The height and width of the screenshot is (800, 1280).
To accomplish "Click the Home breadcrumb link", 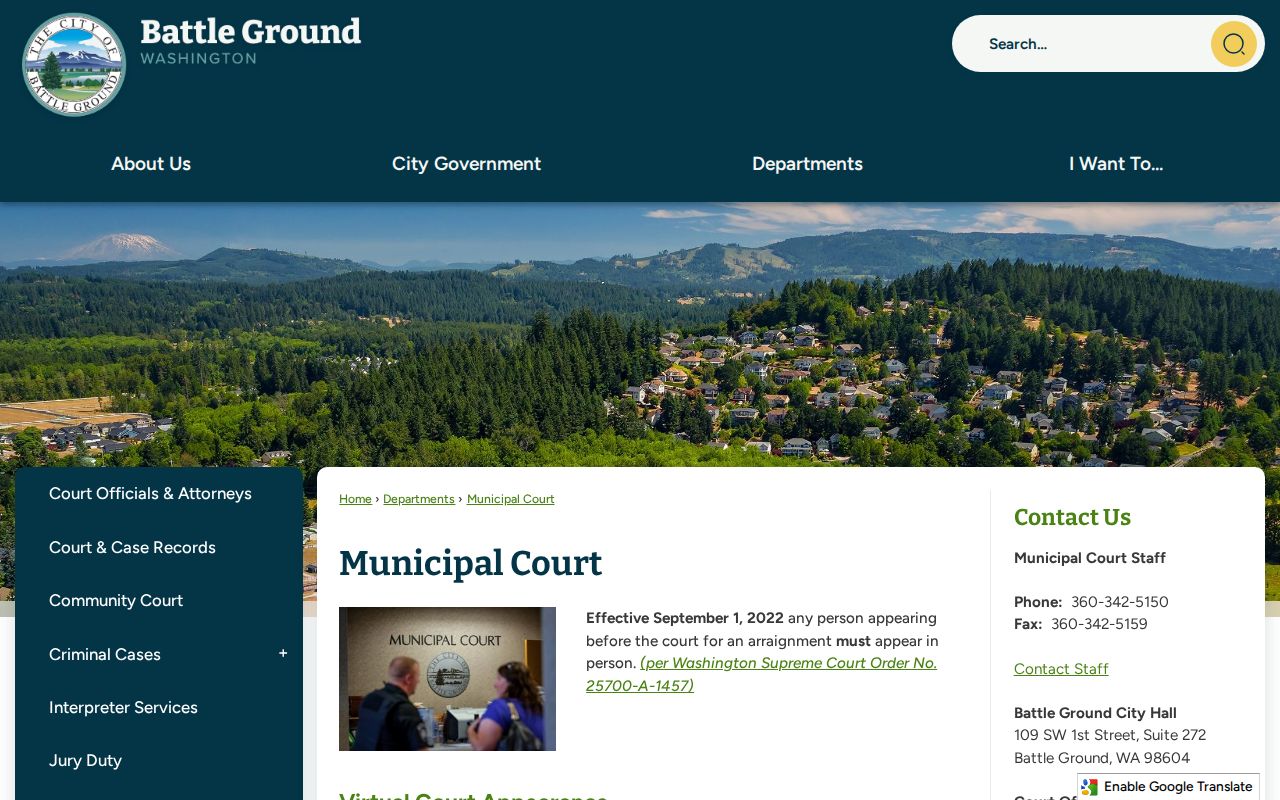I will [x=355, y=499].
